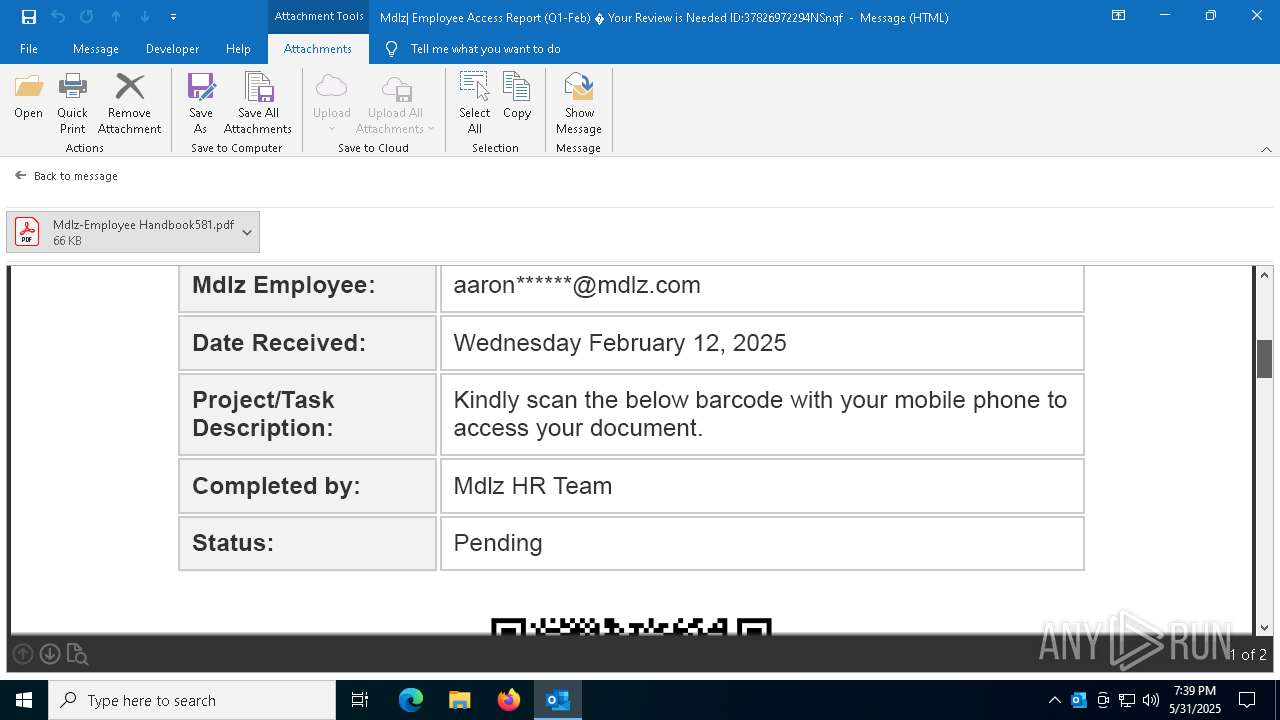Viewport: 1280px width, 720px height.
Task: Open the attachment with Open icon
Action: [x=28, y=97]
